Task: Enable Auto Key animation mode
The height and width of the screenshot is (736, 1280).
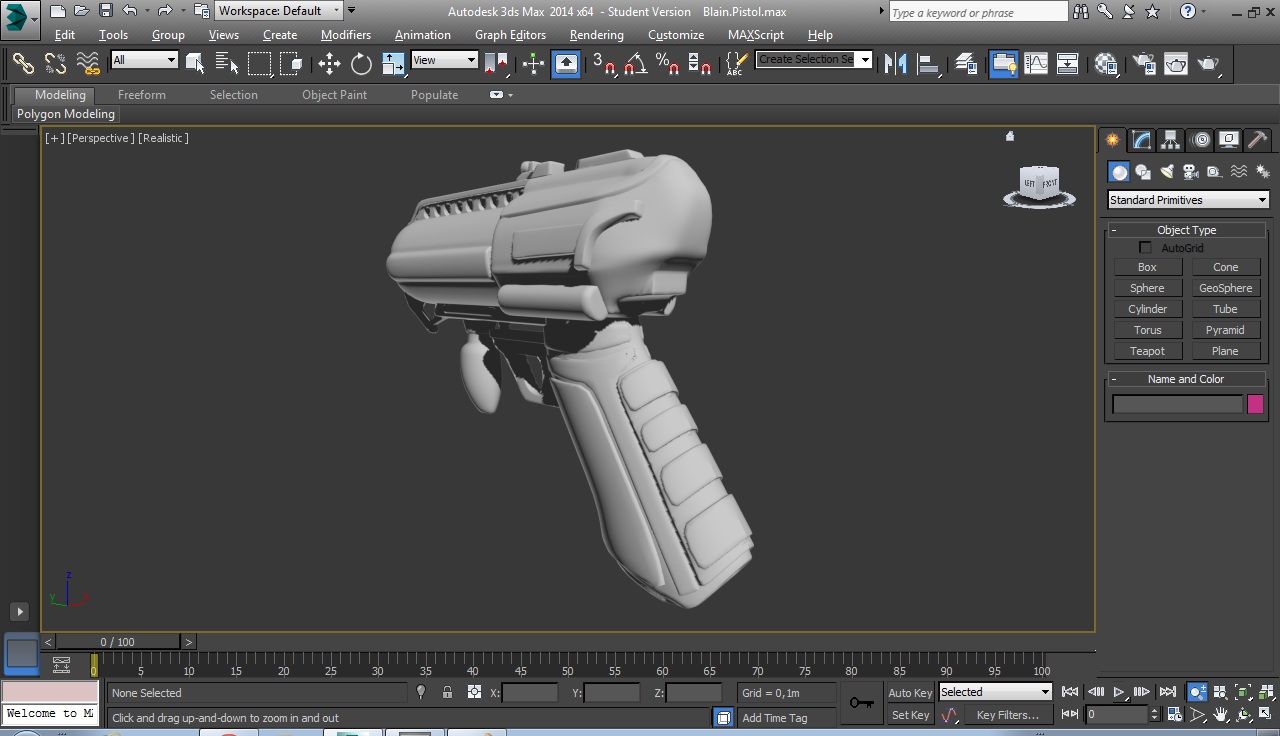Action: [909, 692]
